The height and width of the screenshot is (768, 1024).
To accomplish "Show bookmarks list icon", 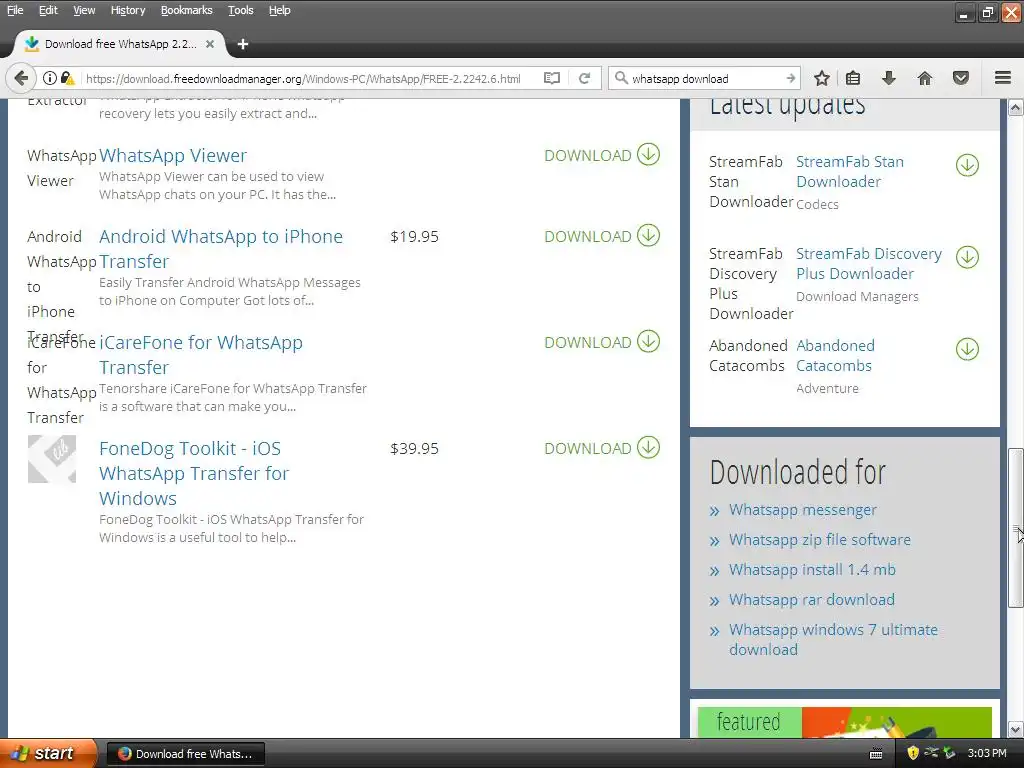I will tap(853, 78).
